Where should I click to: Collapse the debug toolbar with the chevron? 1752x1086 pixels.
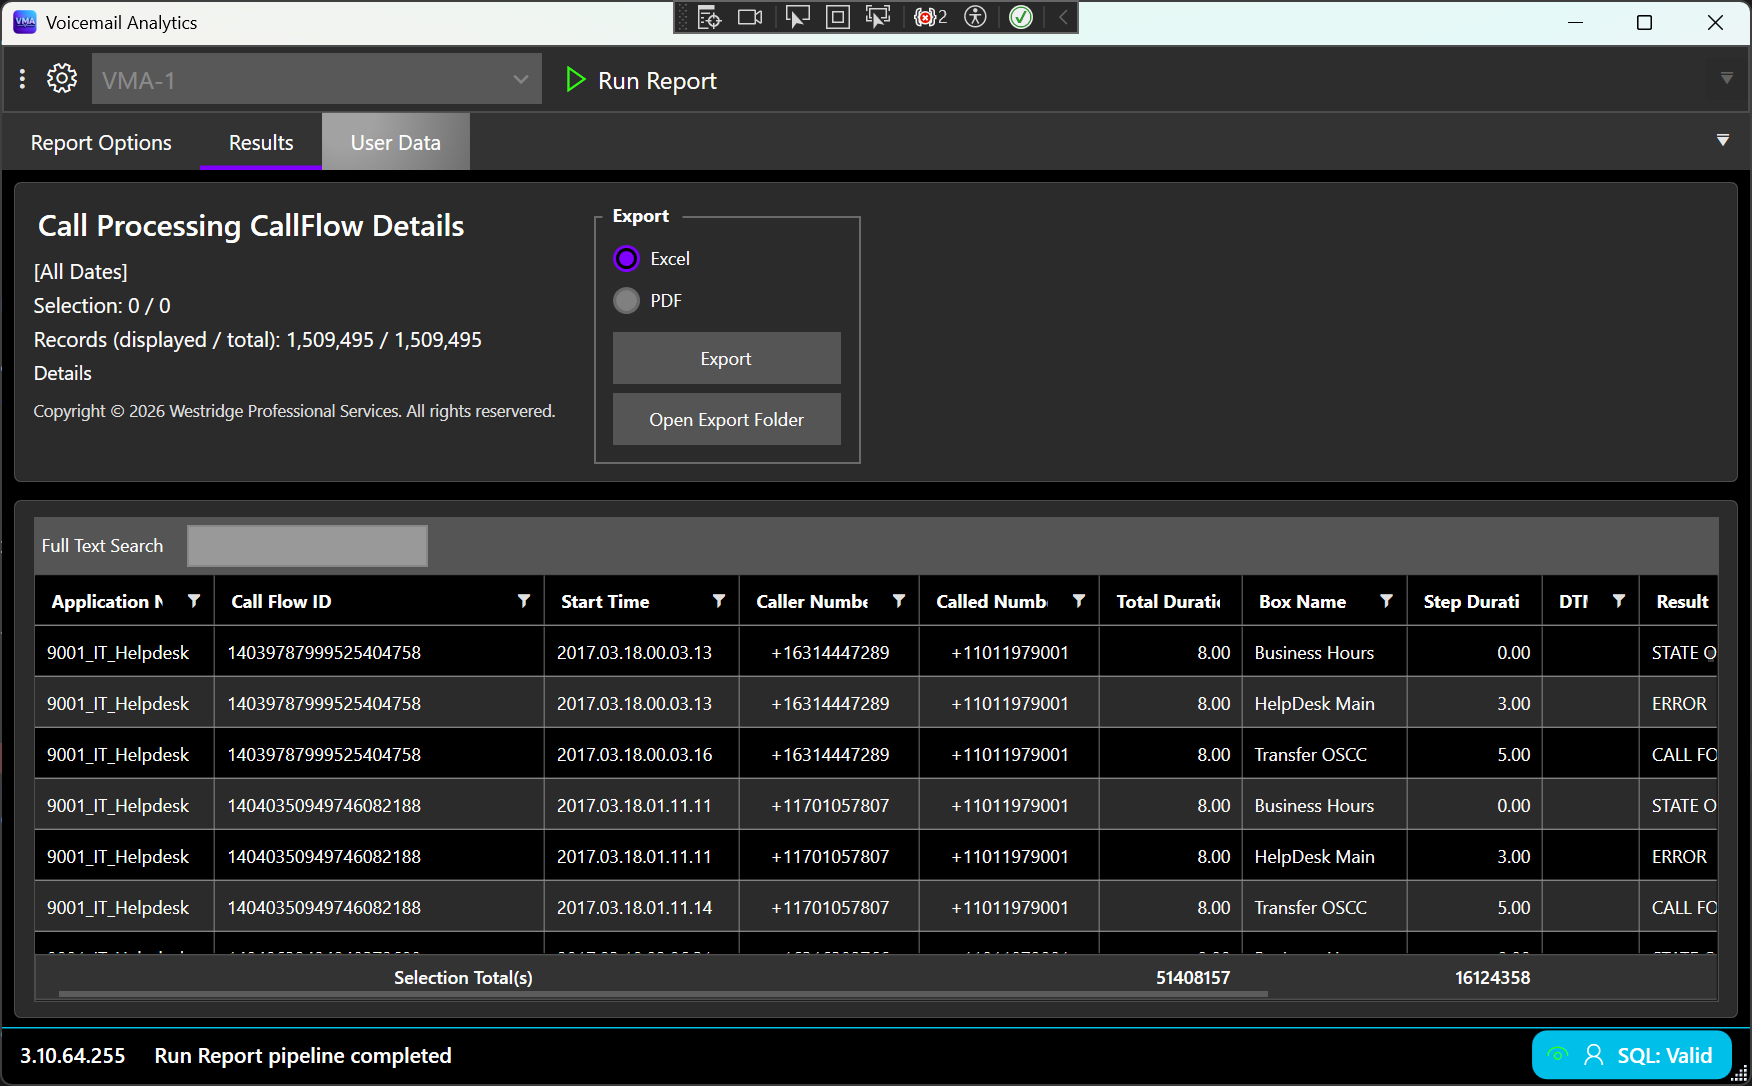(x=1063, y=17)
